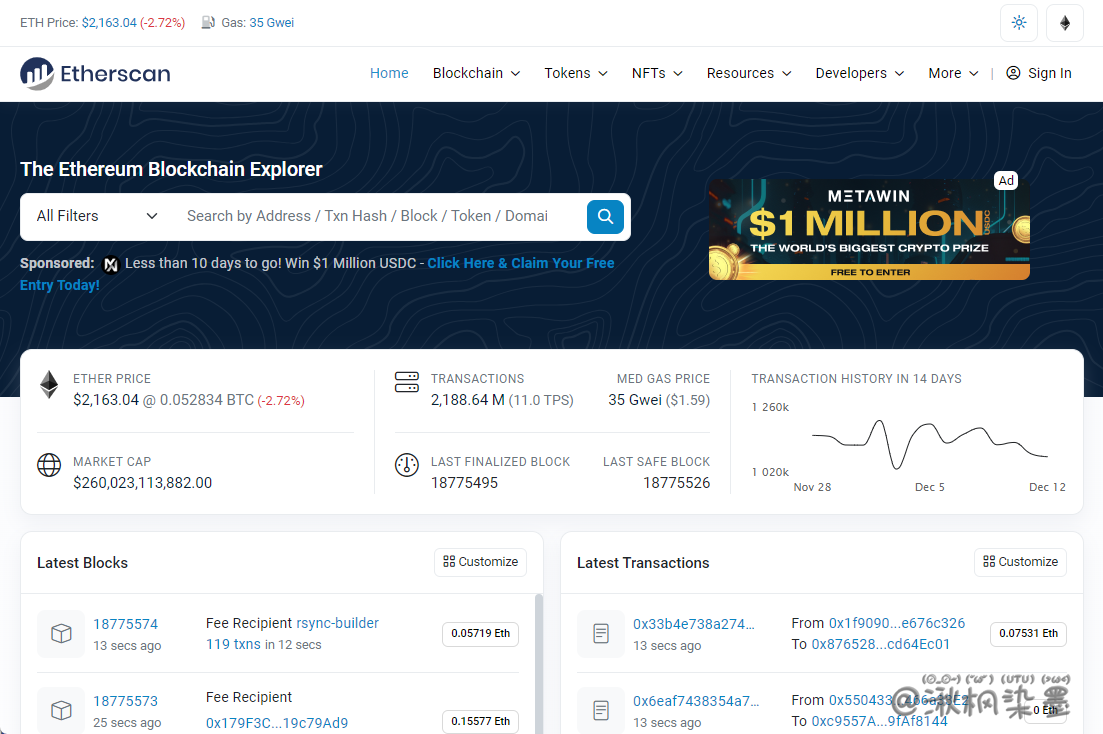The height and width of the screenshot is (734, 1103).
Task: Click the Ethereum network icon at top right
Action: [1064, 23]
